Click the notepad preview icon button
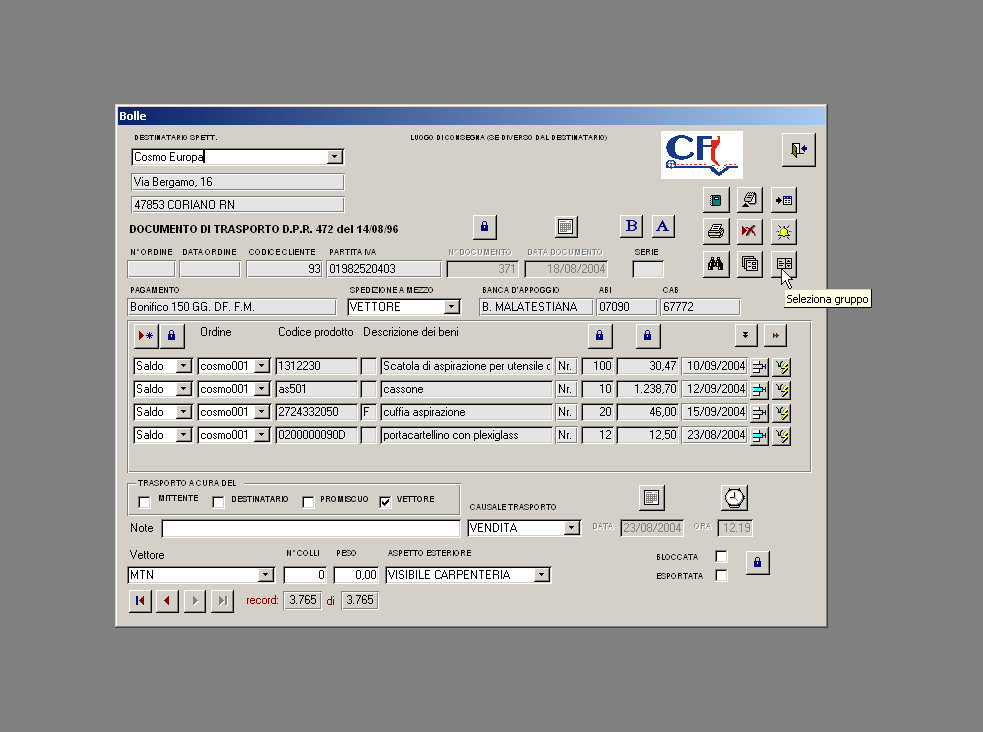This screenshot has height=732, width=983. click(749, 201)
